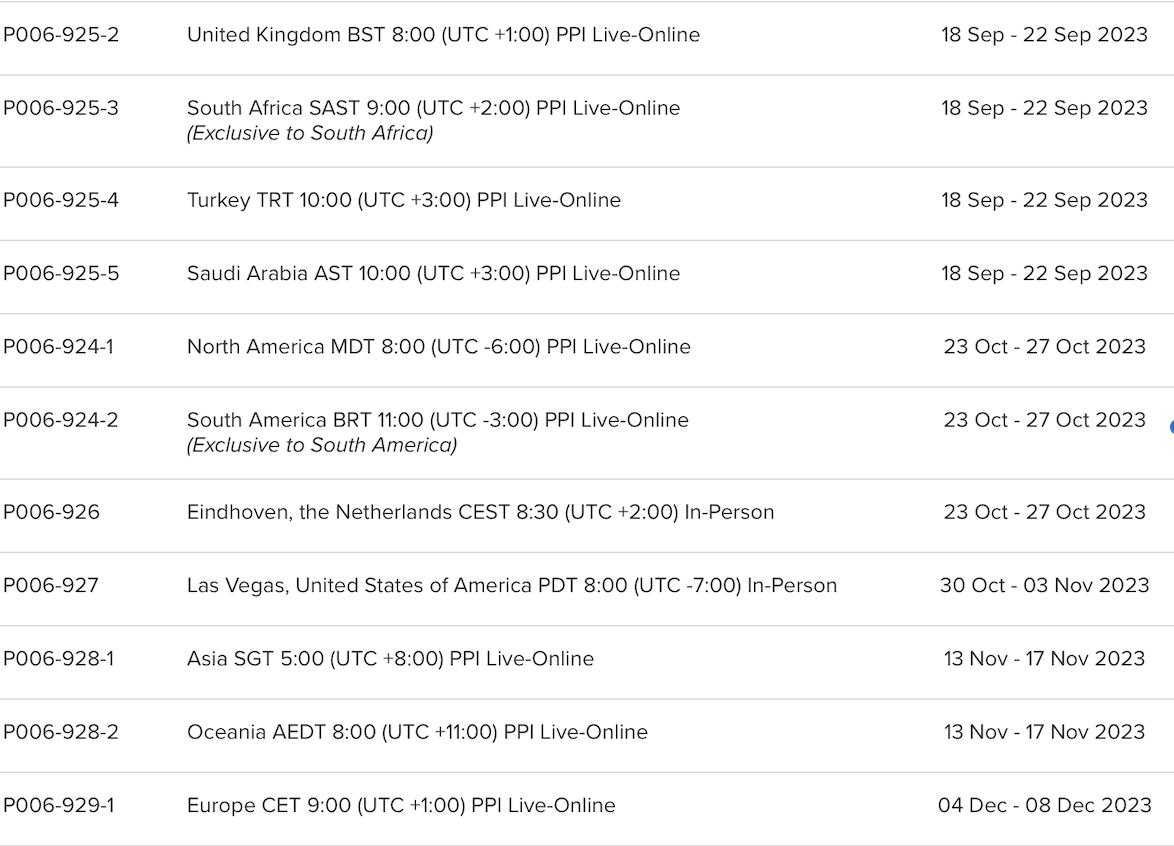Click the 'Exclusive to South Africa' note
The height and width of the screenshot is (846, 1174).
pos(310,133)
